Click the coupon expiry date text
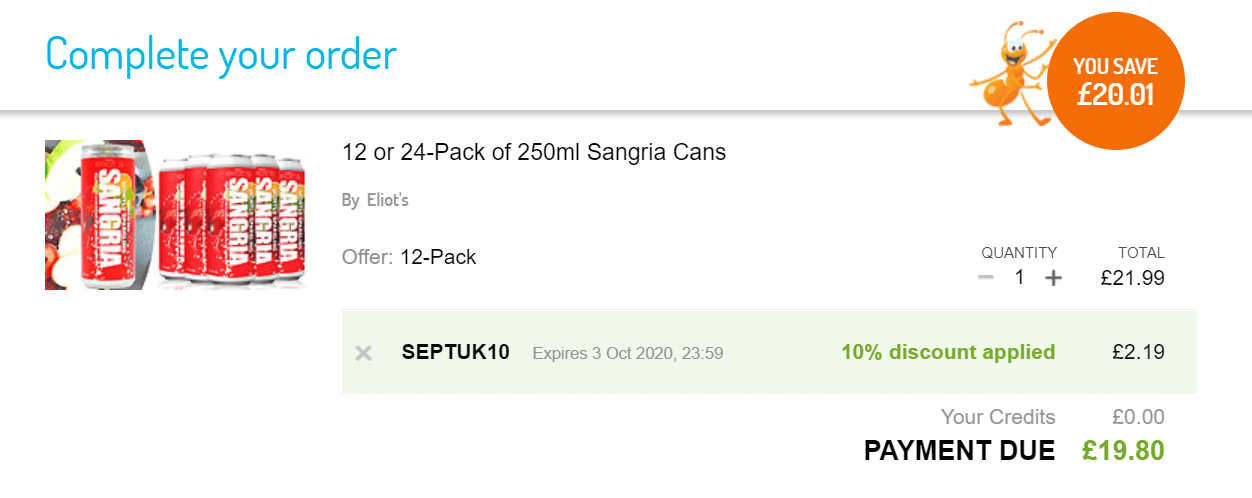The width and height of the screenshot is (1252, 498). point(627,353)
